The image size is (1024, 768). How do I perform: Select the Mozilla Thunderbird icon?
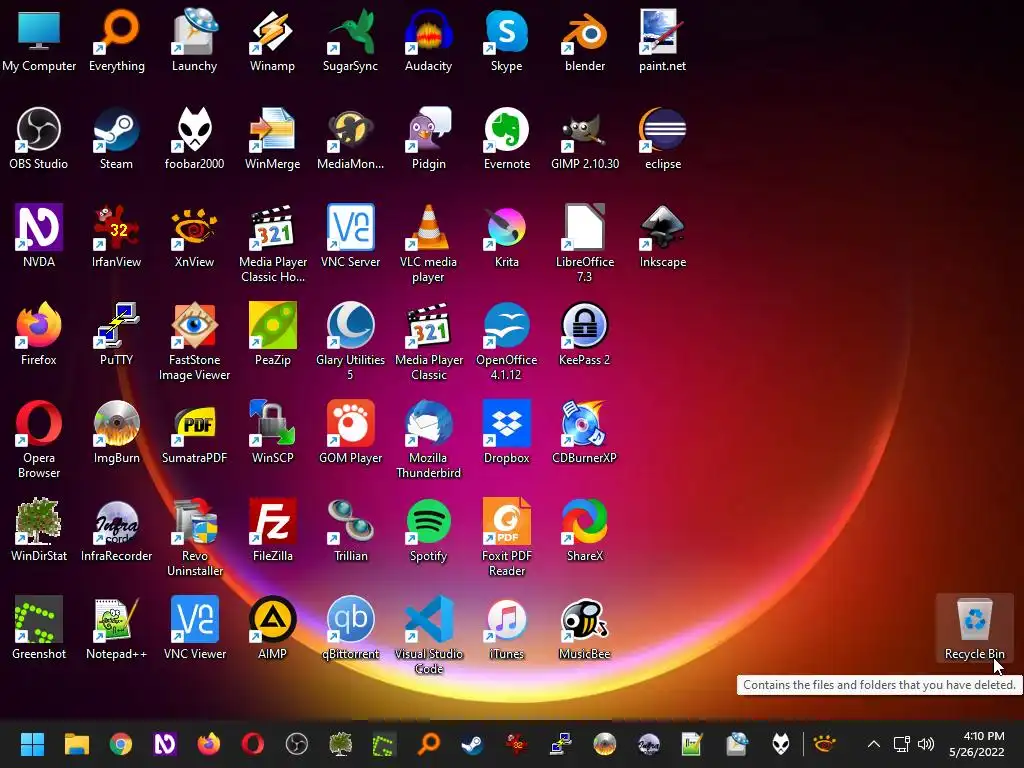[428, 439]
